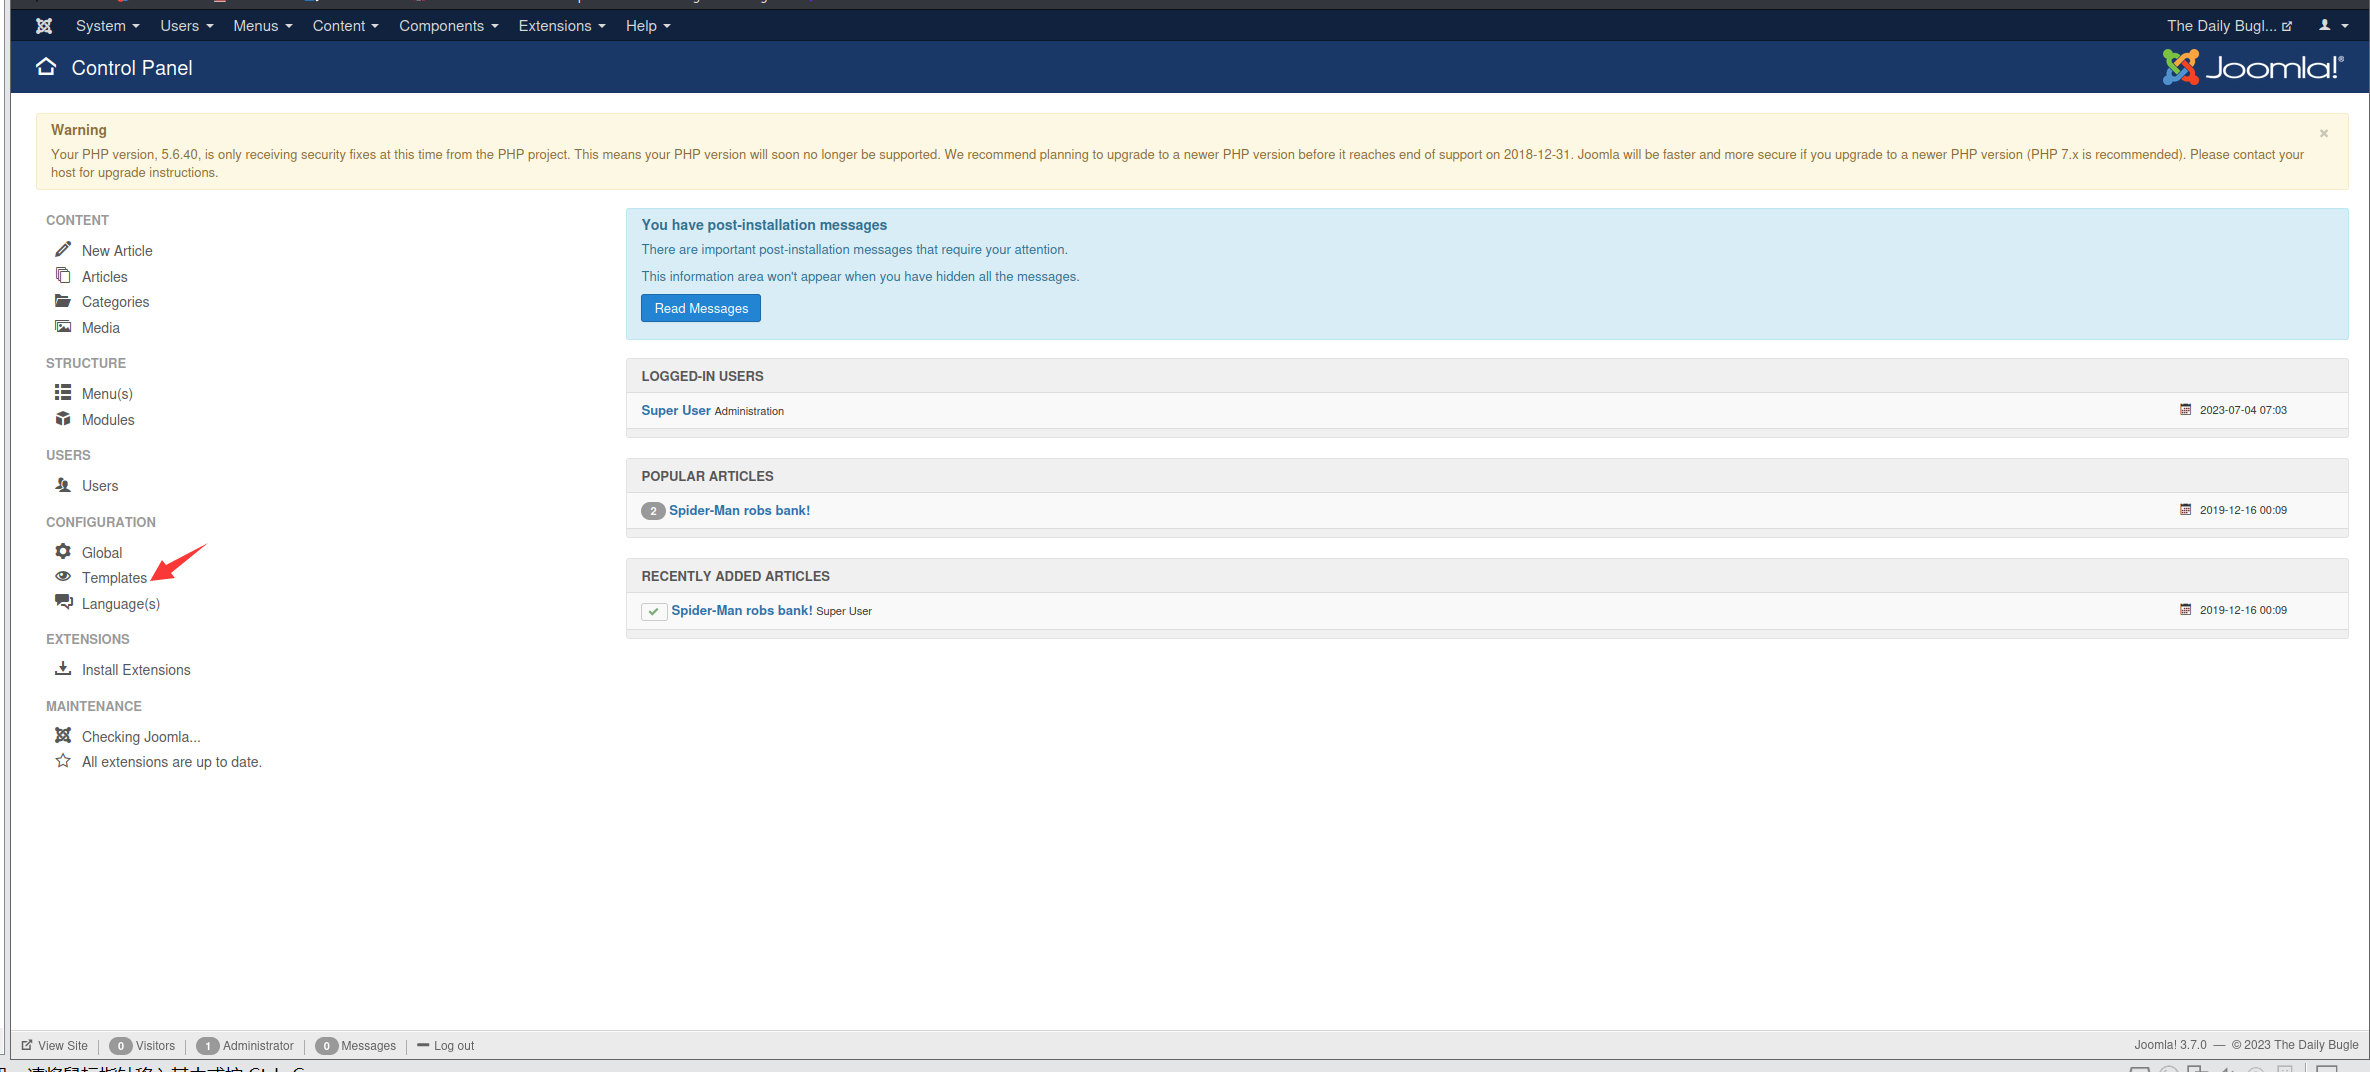
Task: Click the Install Extensions download icon
Action: tap(63, 669)
